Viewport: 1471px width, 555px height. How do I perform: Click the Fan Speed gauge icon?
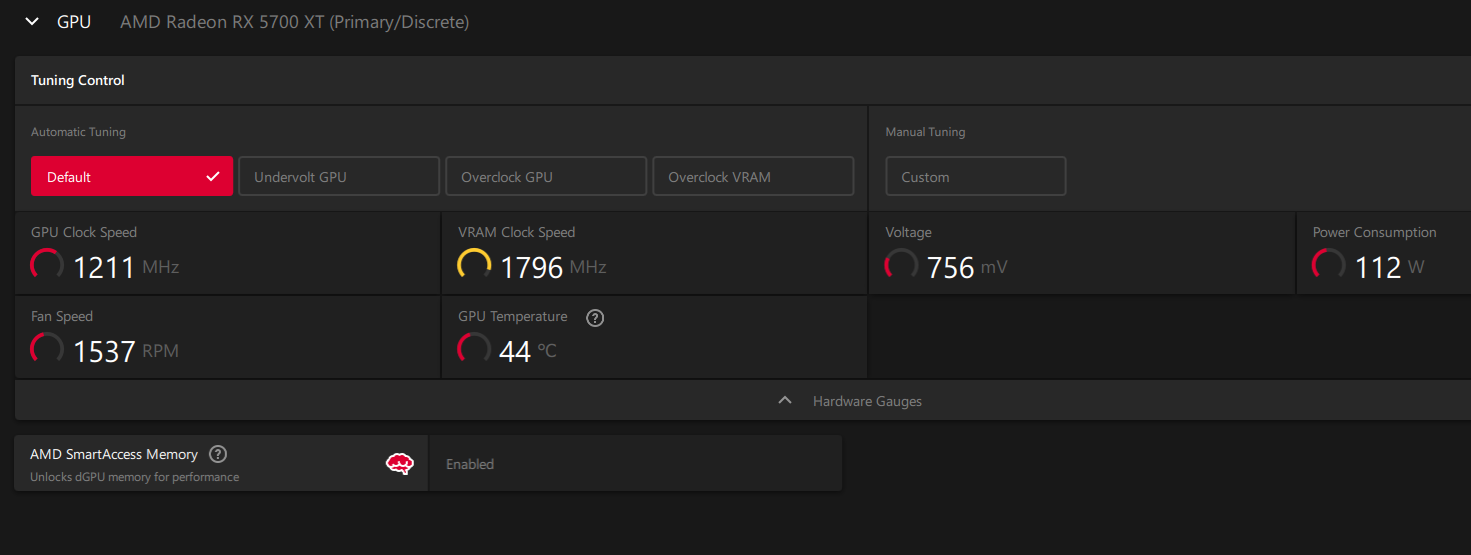[x=48, y=349]
